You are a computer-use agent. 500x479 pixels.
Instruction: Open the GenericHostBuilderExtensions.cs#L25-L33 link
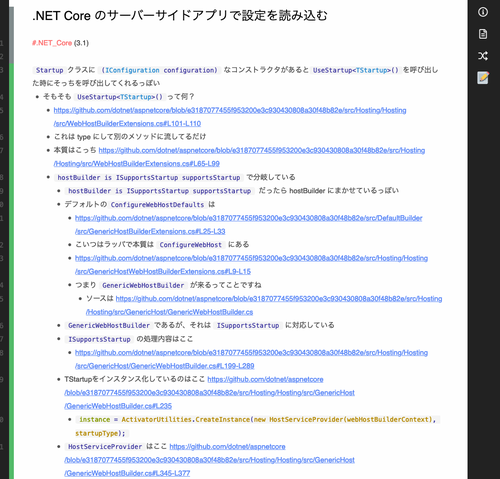coord(248,224)
